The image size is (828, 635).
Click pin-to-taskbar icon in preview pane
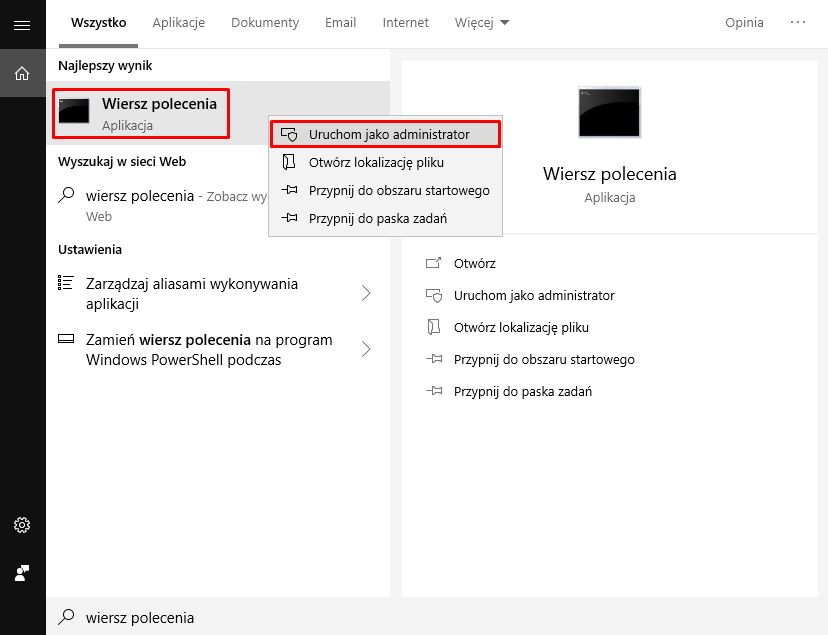[x=434, y=391]
